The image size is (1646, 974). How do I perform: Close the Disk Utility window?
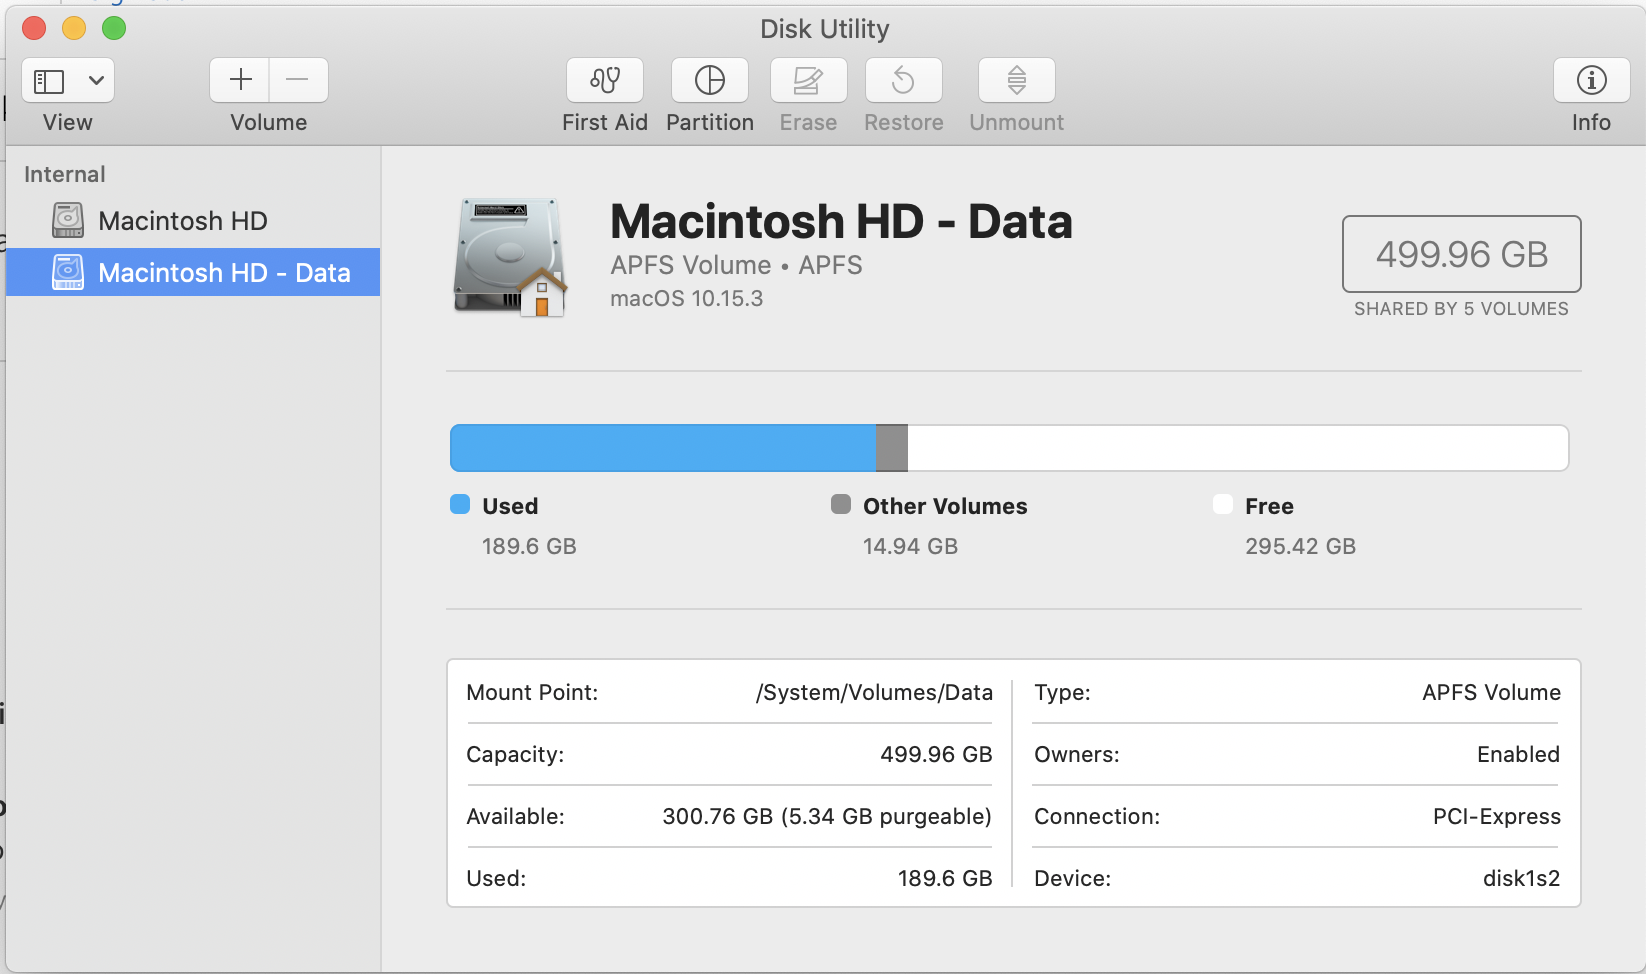(34, 28)
